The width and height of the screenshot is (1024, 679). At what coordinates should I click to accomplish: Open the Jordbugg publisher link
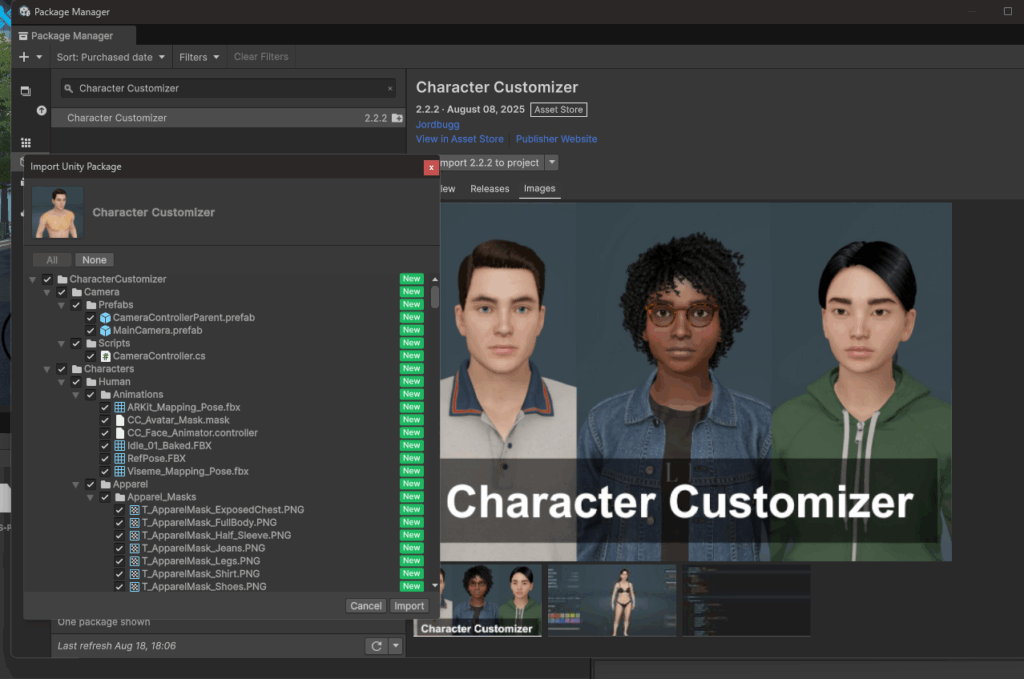(438, 125)
